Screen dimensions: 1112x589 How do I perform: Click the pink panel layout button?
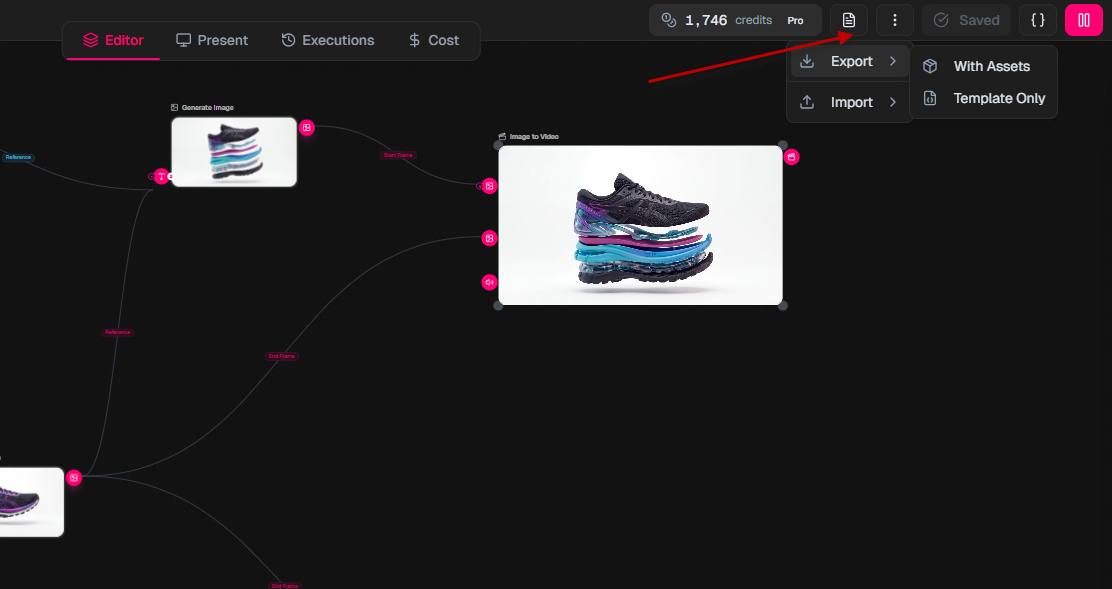click(1083, 20)
